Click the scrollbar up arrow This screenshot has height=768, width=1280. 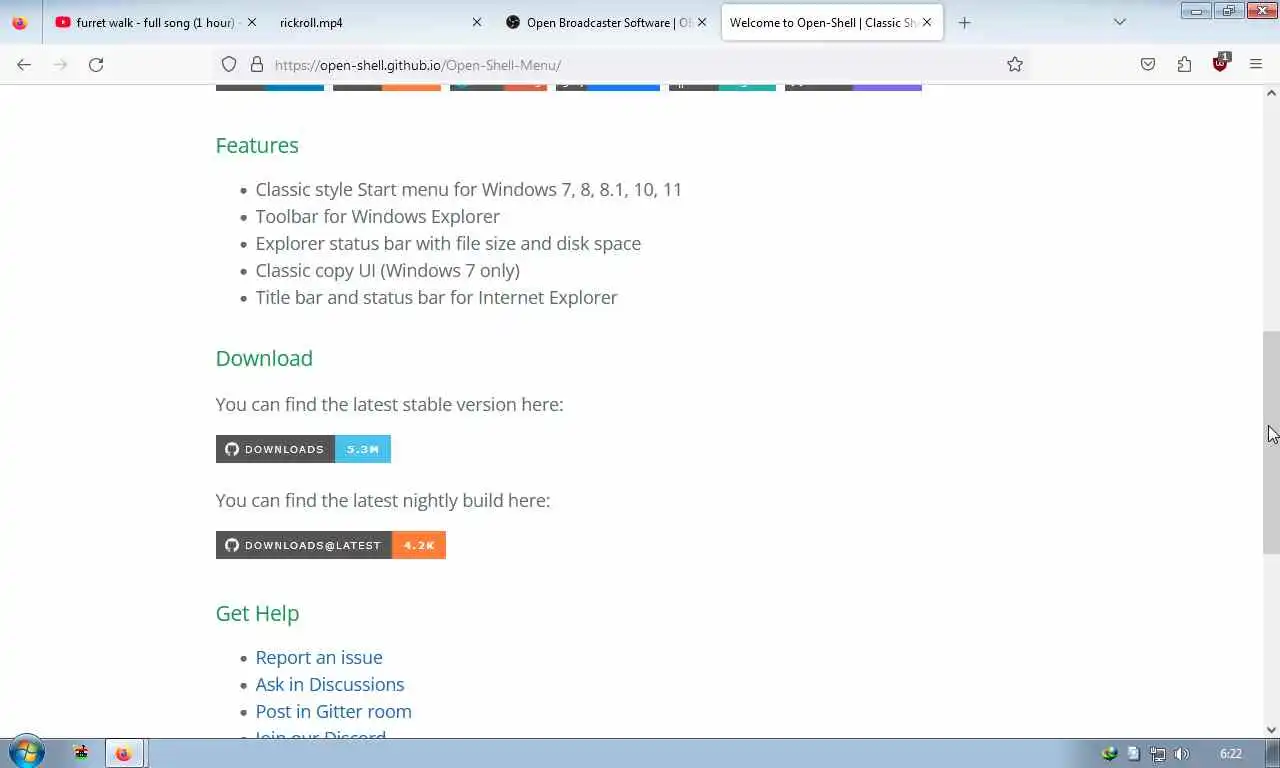1271,93
